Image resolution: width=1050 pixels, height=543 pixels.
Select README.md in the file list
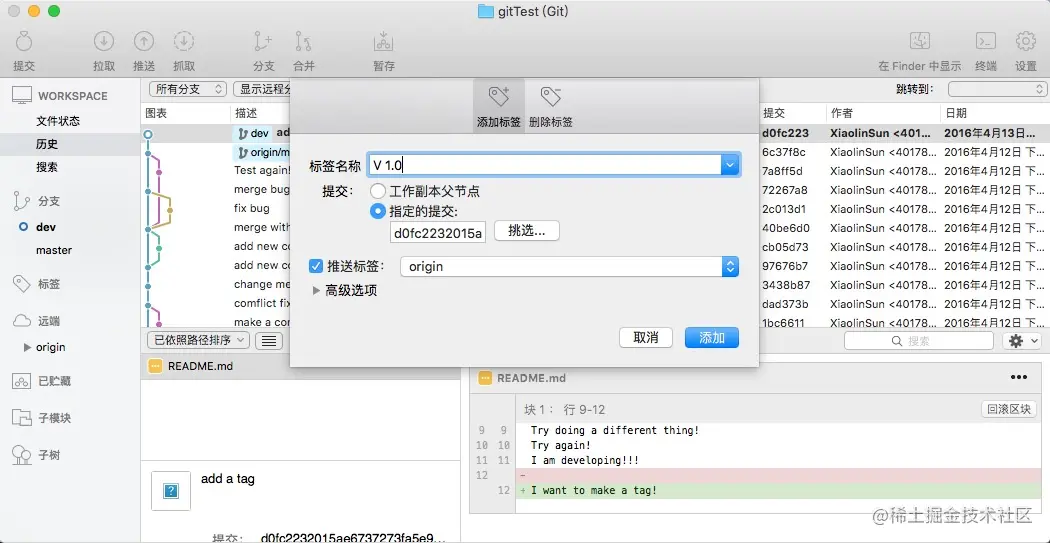pyautogui.click(x=301, y=366)
